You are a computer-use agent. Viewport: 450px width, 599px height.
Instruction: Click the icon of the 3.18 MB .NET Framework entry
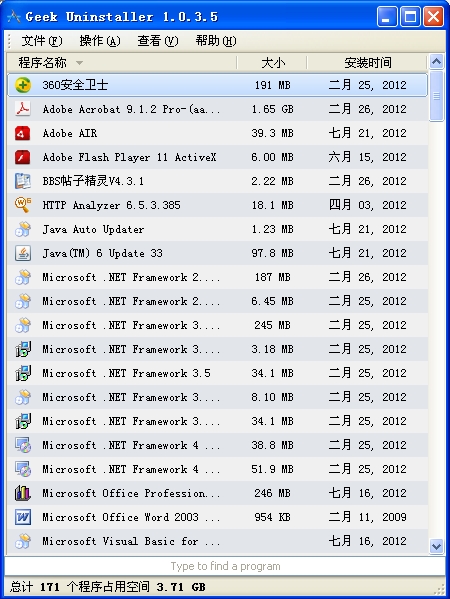(x=23, y=349)
